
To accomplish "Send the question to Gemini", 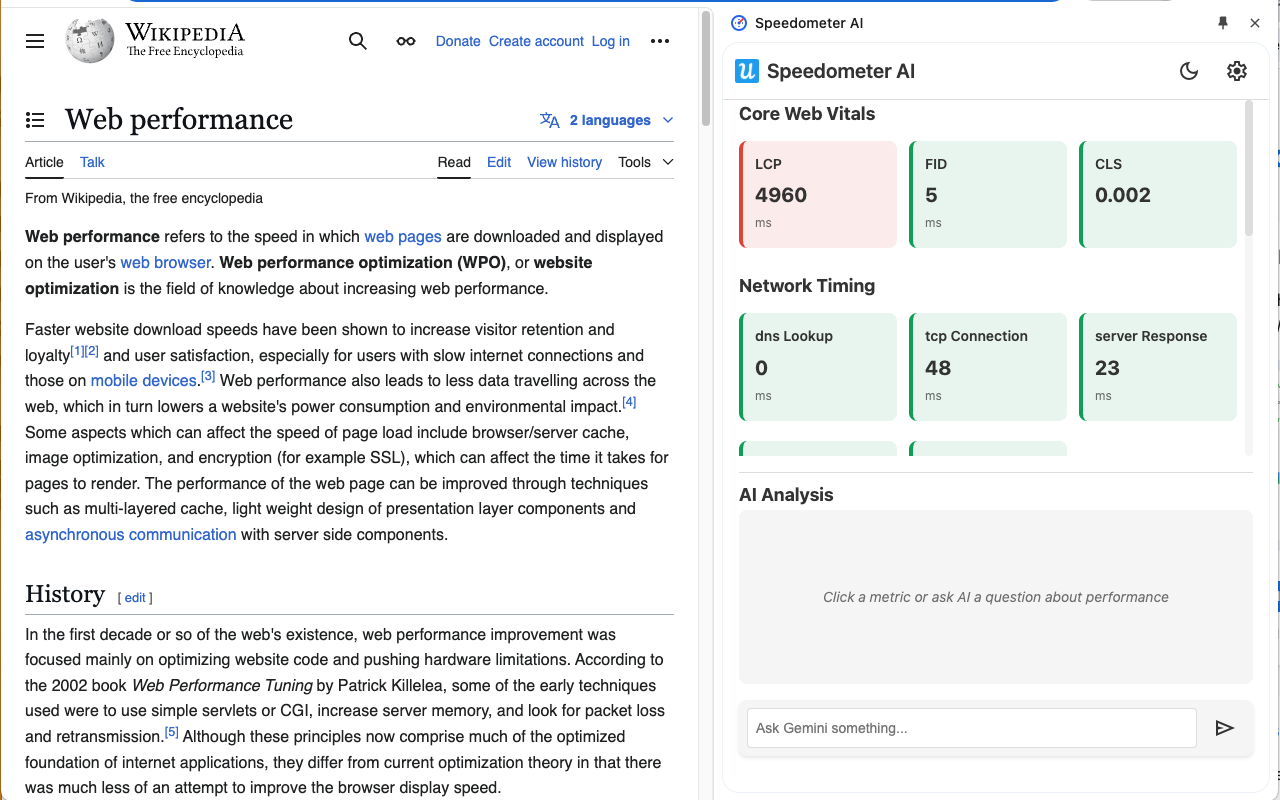I will 1225,728.
